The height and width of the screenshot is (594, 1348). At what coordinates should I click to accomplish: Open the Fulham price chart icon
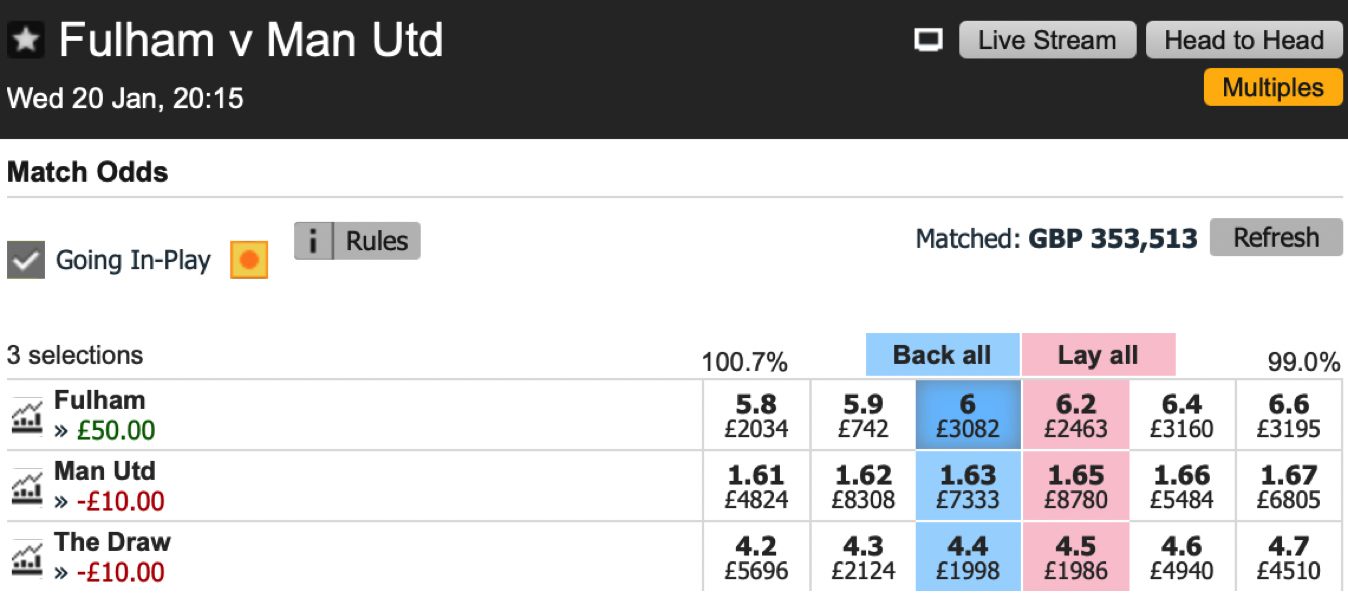pos(27,416)
